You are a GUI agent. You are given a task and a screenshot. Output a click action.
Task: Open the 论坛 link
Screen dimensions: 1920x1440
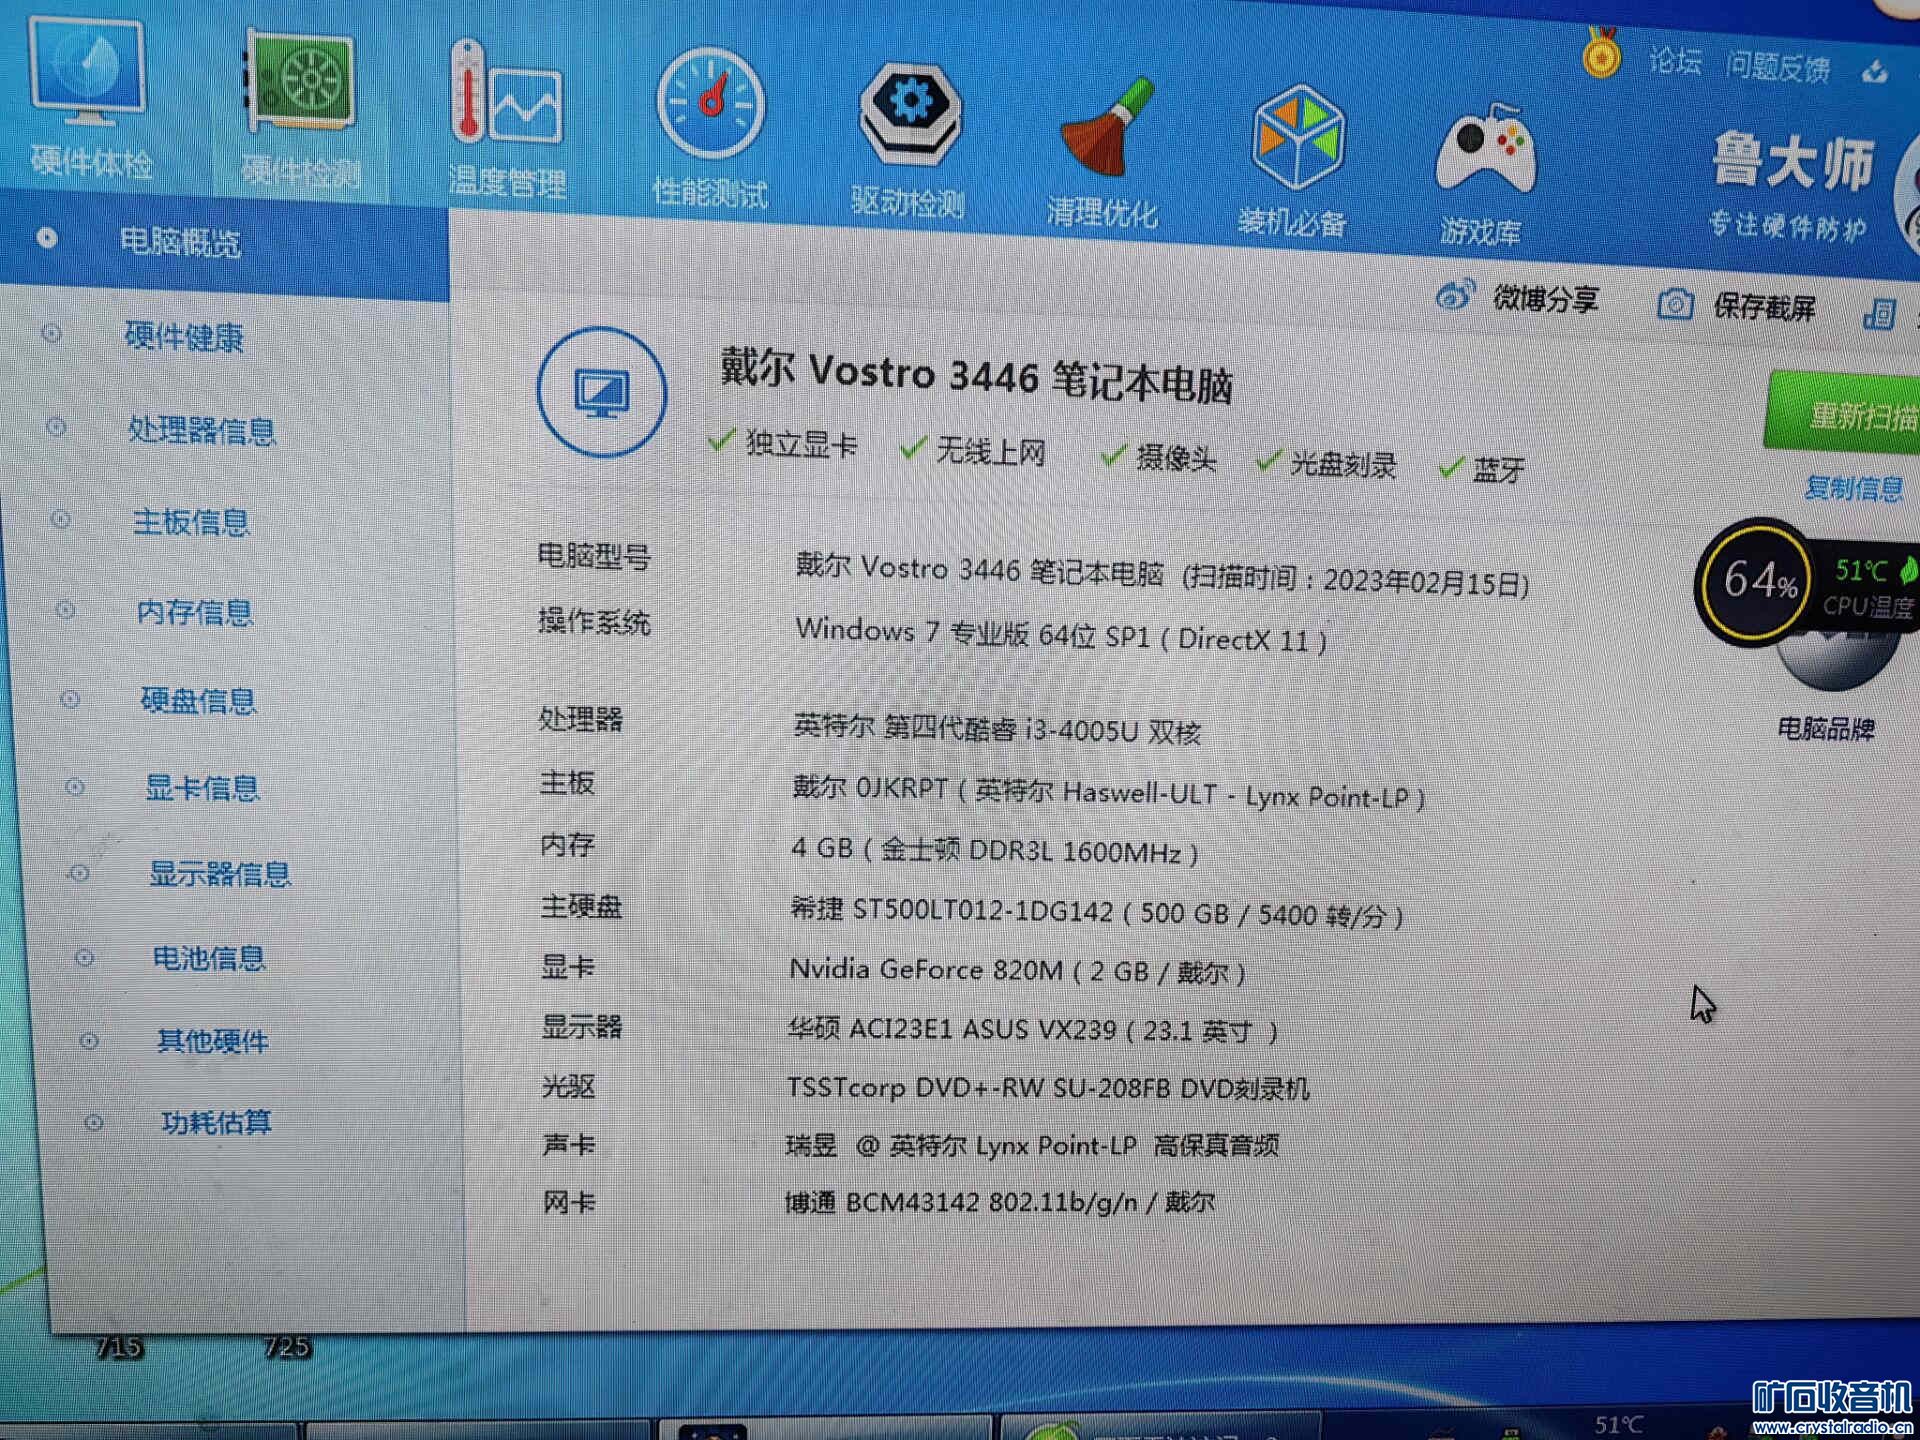click(1675, 62)
